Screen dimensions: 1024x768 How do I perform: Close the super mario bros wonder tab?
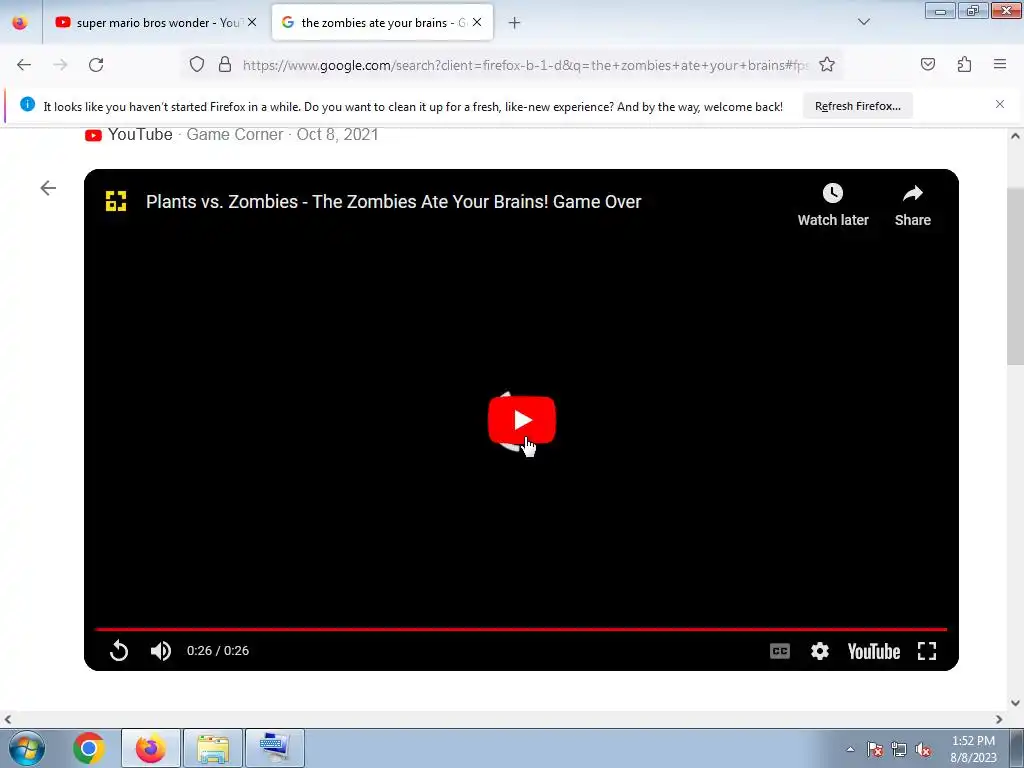(x=252, y=22)
